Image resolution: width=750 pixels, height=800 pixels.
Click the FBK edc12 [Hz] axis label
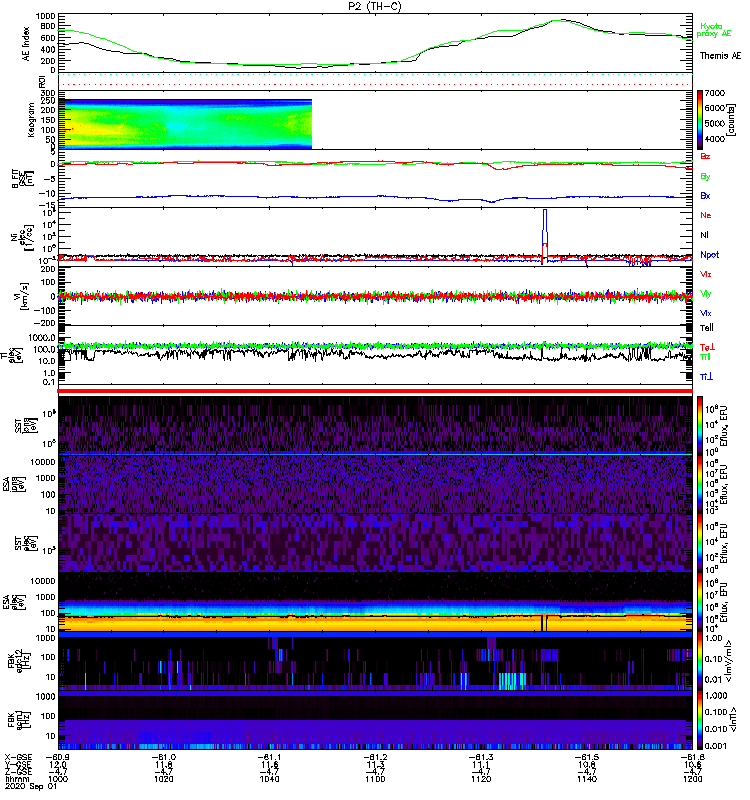click(19, 662)
